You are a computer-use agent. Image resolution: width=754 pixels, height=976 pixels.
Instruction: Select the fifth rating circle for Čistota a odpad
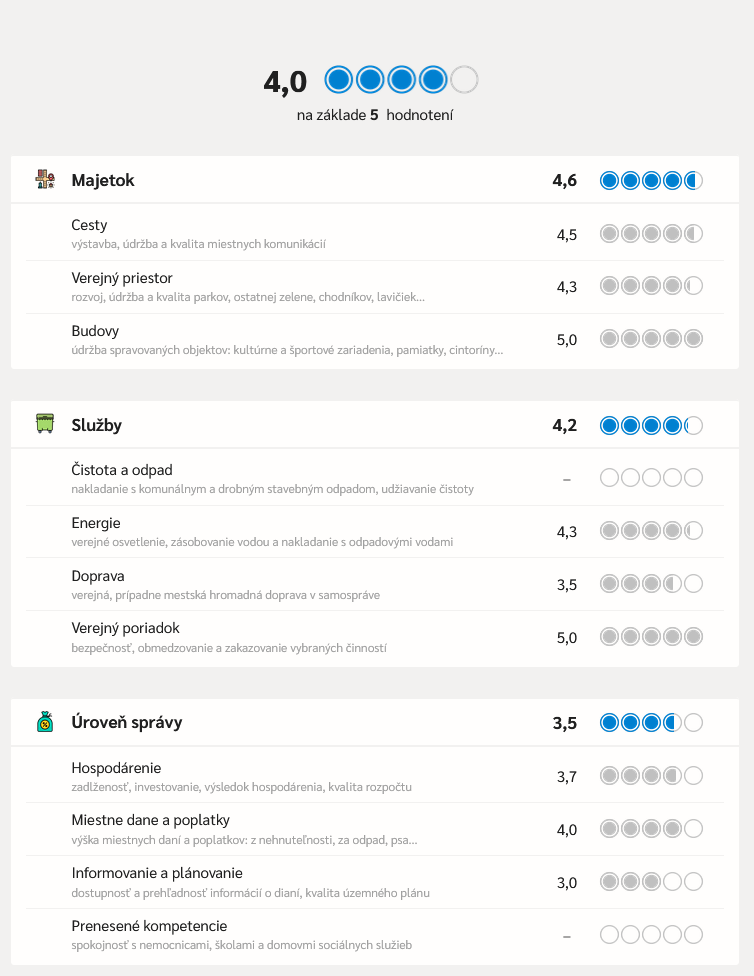tap(693, 478)
